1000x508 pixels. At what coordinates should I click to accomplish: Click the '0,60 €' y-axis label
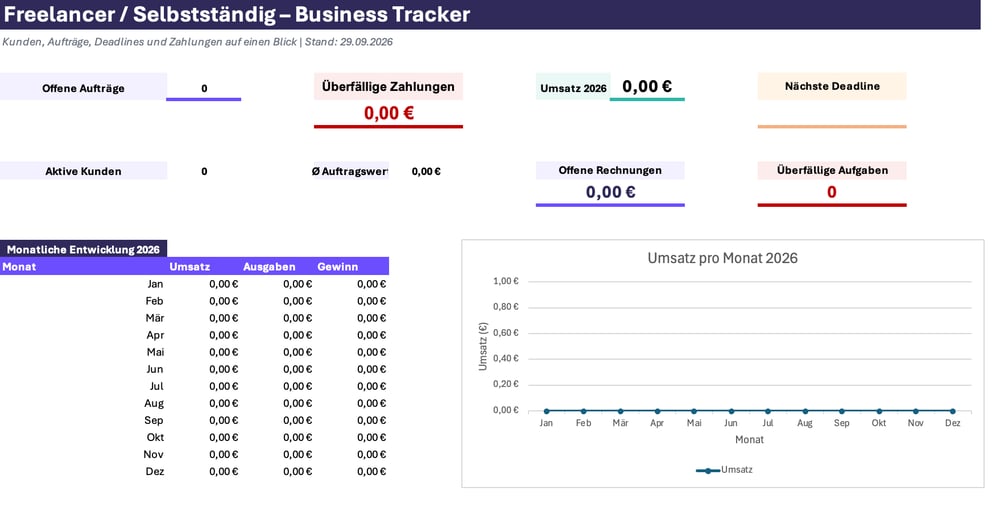[506, 333]
